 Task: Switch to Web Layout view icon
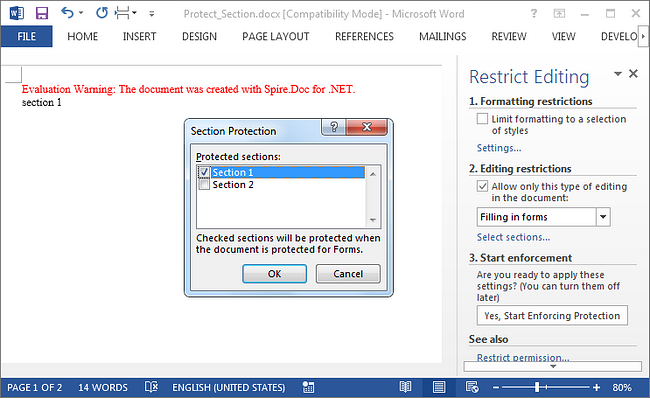tap(472, 387)
